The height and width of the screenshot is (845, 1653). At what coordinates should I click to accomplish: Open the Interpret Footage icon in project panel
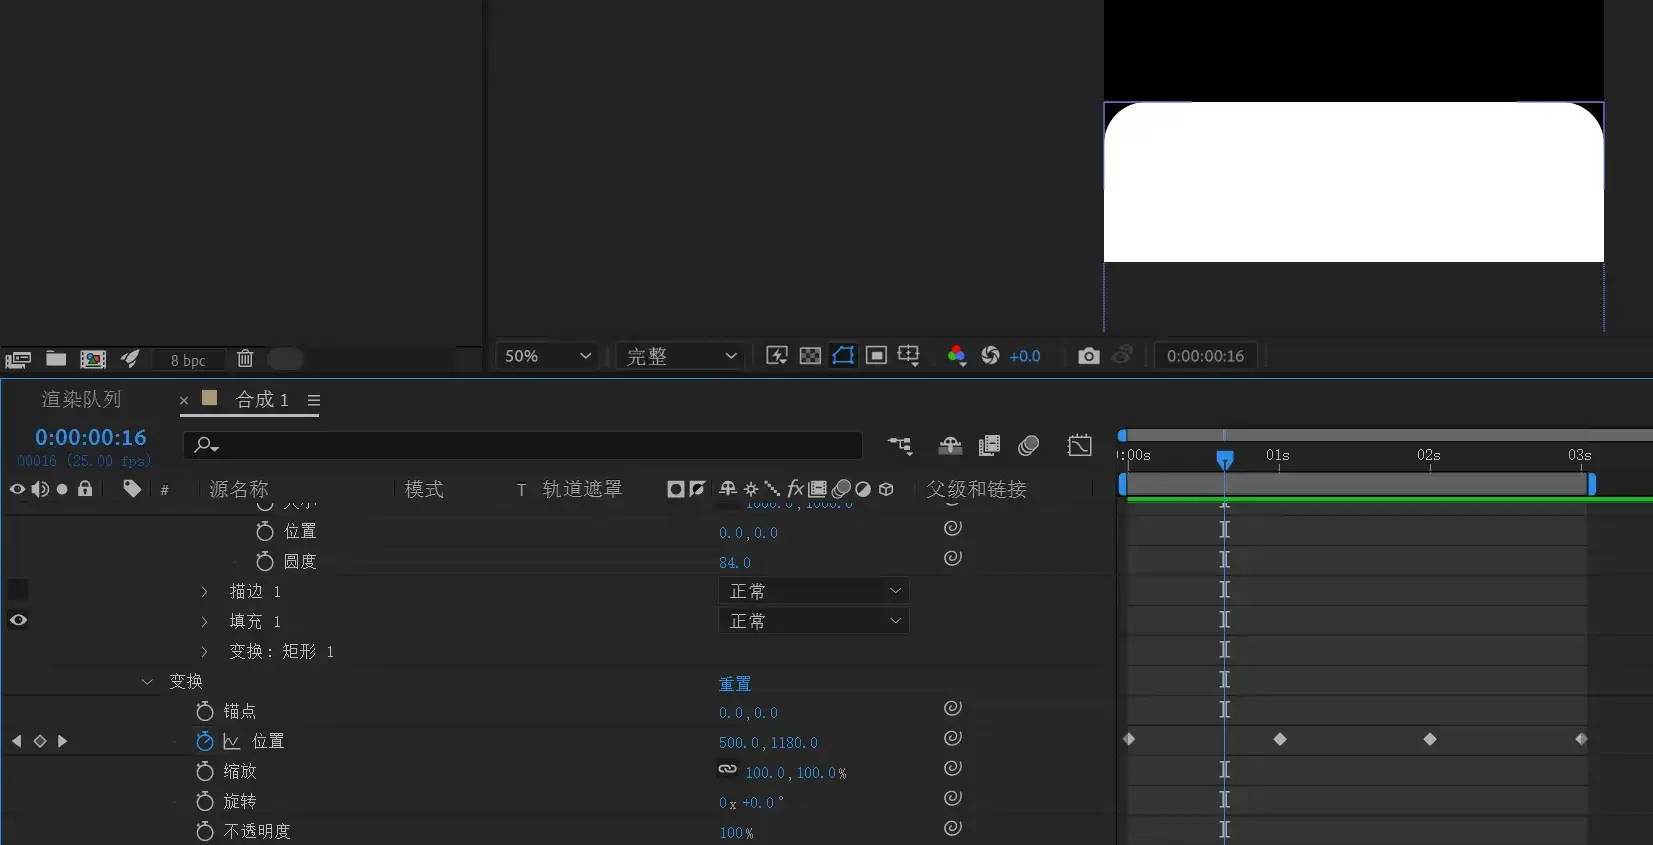pos(18,359)
